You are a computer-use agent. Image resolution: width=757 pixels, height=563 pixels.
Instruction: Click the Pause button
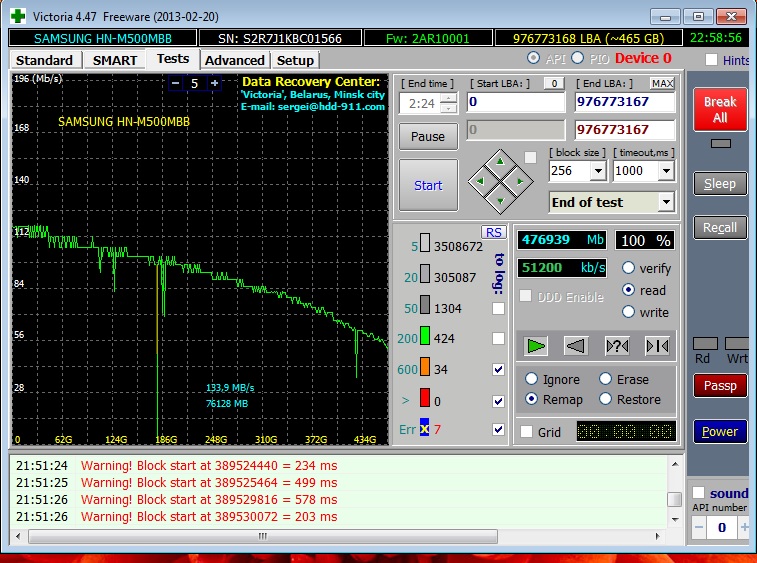(428, 136)
